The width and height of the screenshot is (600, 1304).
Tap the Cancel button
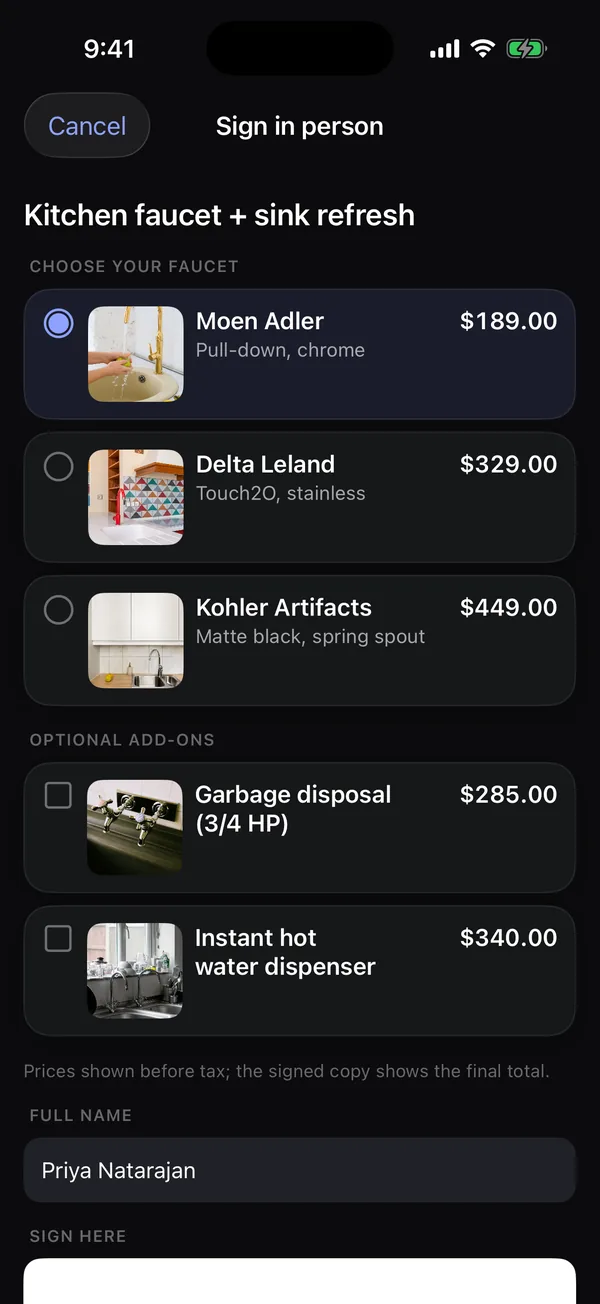pos(87,126)
